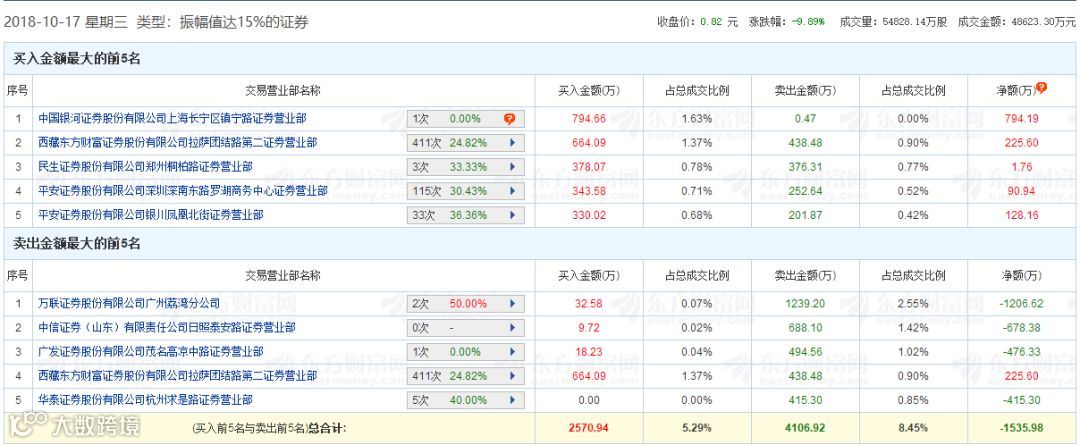This screenshot has width=1080, height=445.
Task: Click the orange question mark in 中国银河证券 row
Action: tap(509, 118)
